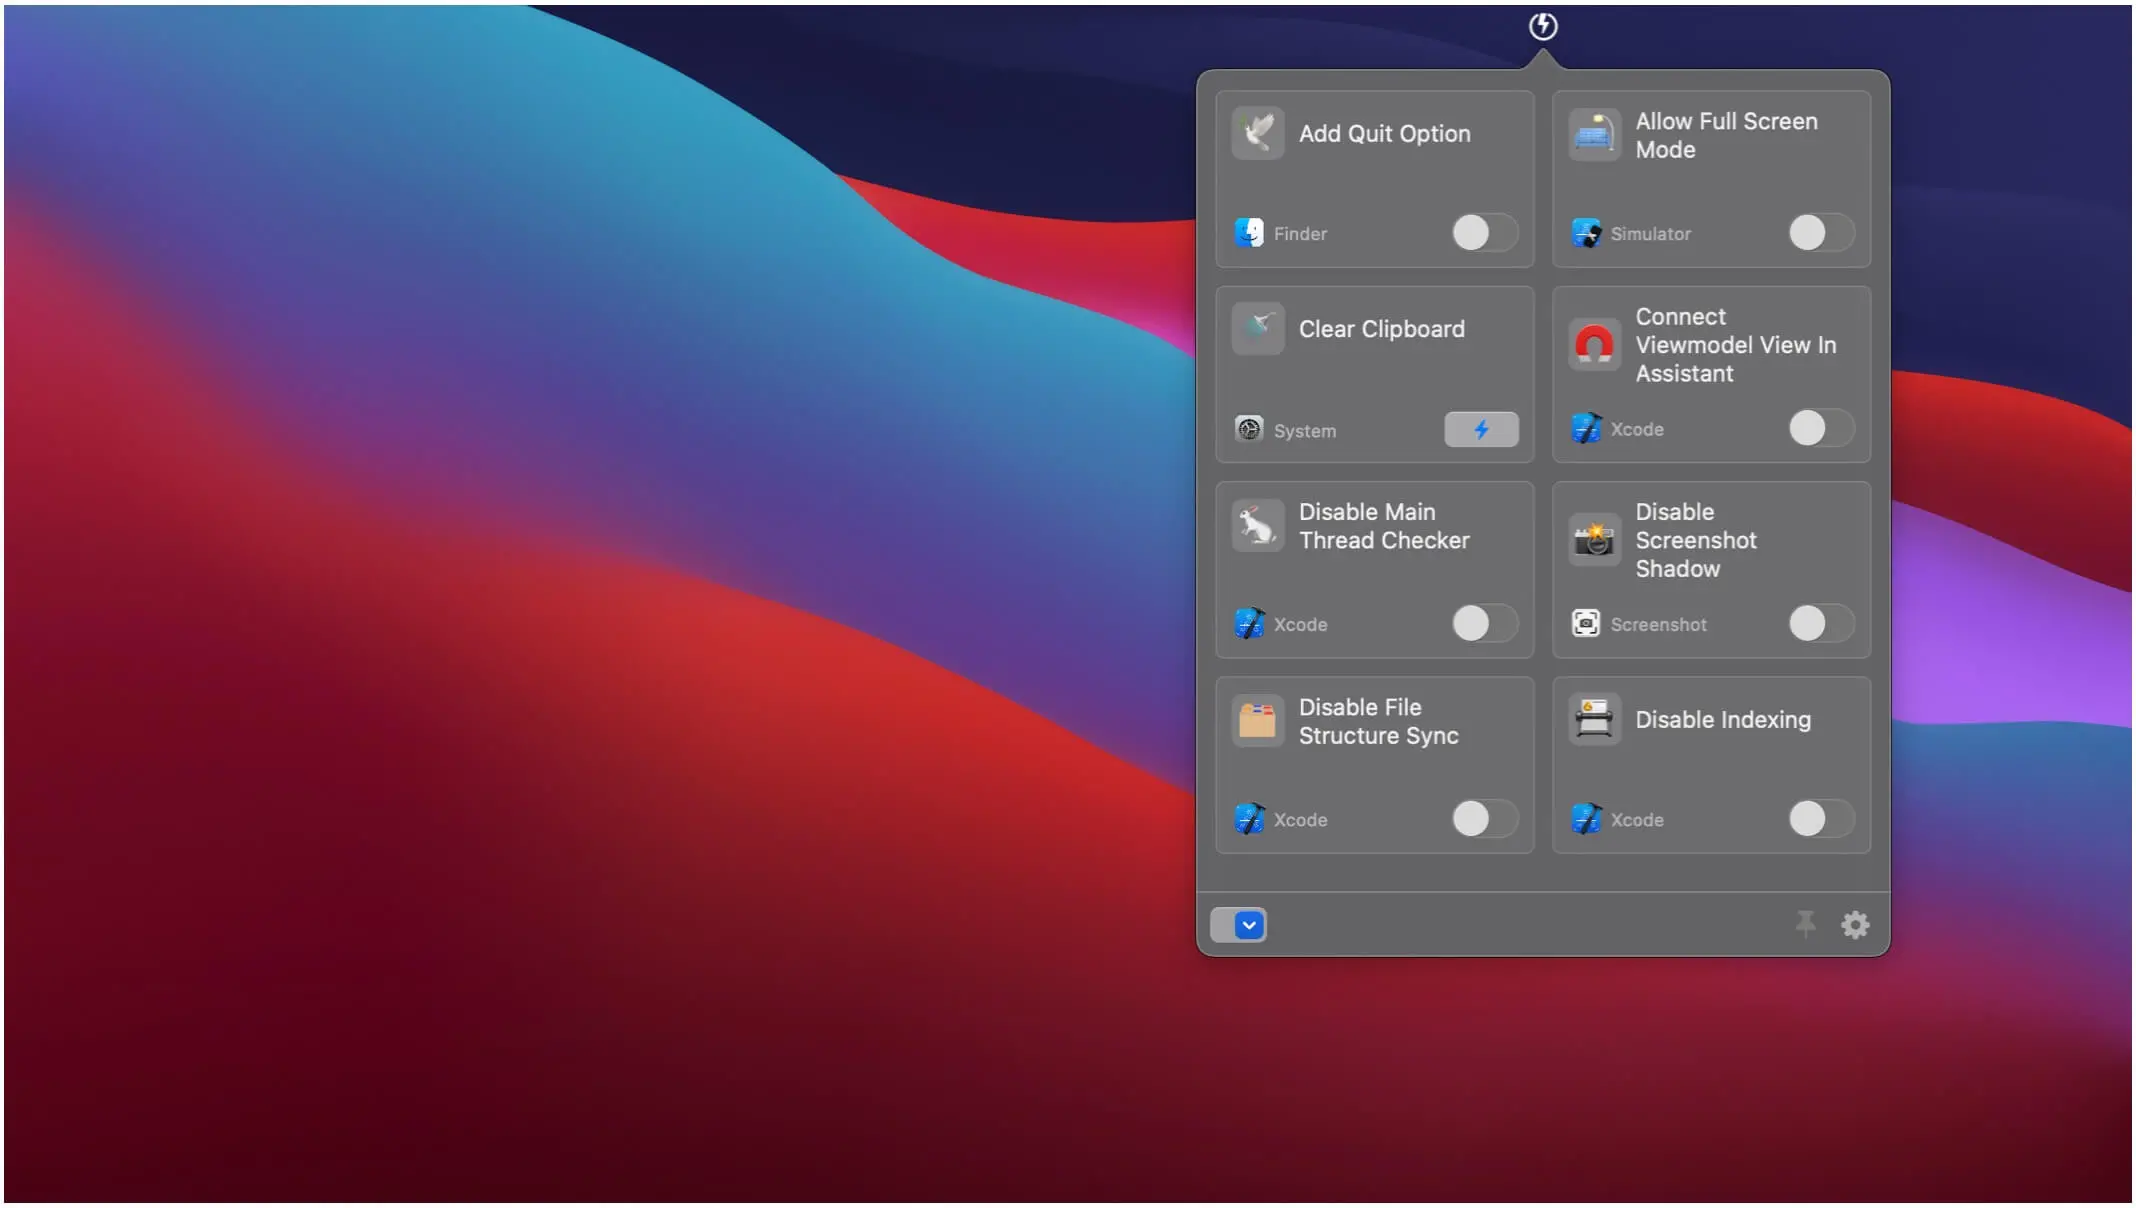Image resolution: width=2136 pixels, height=1208 pixels.
Task: Click the lightning bolt menu bar icon
Action: coord(1543,26)
